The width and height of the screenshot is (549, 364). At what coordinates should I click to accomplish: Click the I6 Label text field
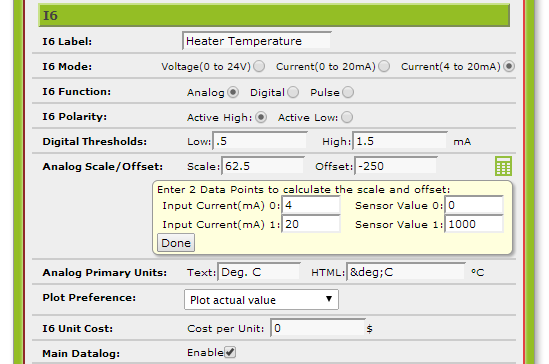click(x=257, y=41)
